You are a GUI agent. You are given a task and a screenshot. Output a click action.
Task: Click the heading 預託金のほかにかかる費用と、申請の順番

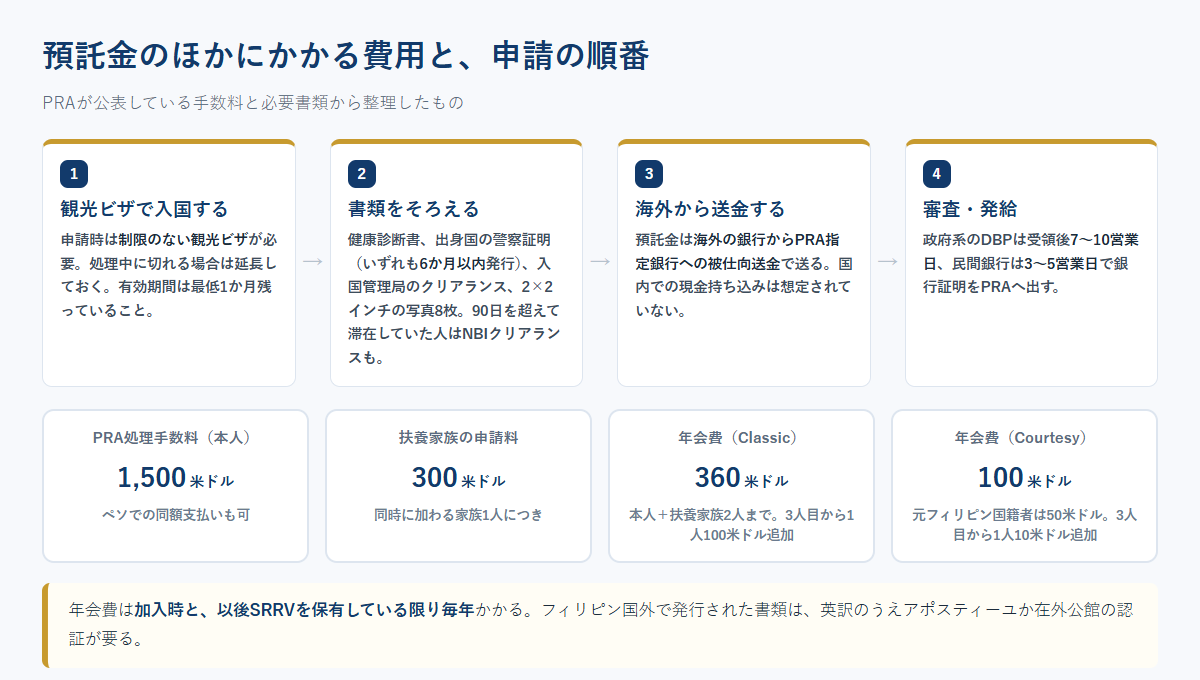pos(346,57)
